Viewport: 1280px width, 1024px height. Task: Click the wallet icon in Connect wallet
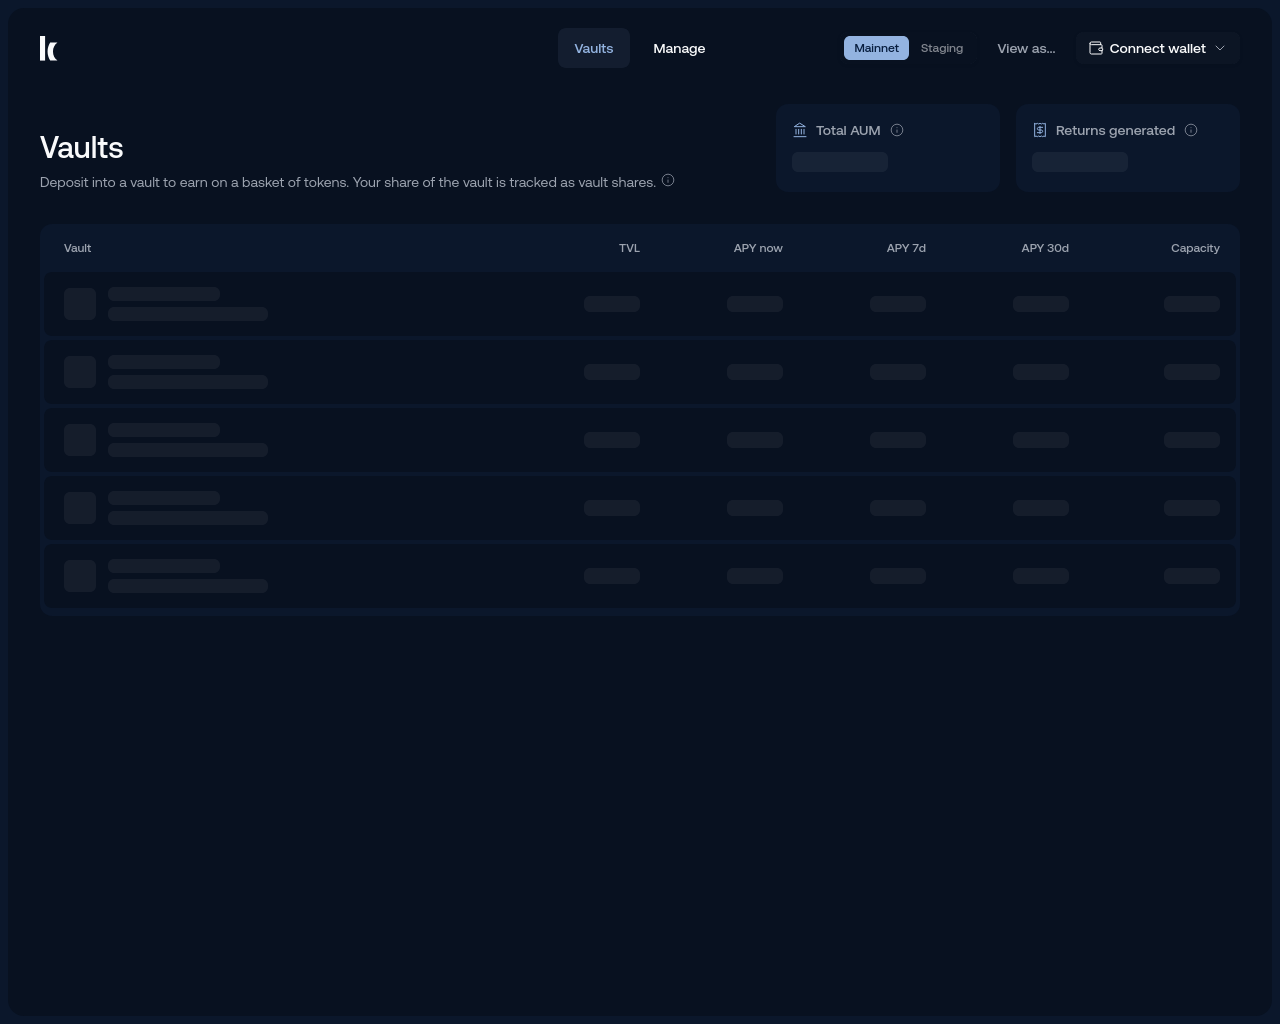tap(1096, 48)
